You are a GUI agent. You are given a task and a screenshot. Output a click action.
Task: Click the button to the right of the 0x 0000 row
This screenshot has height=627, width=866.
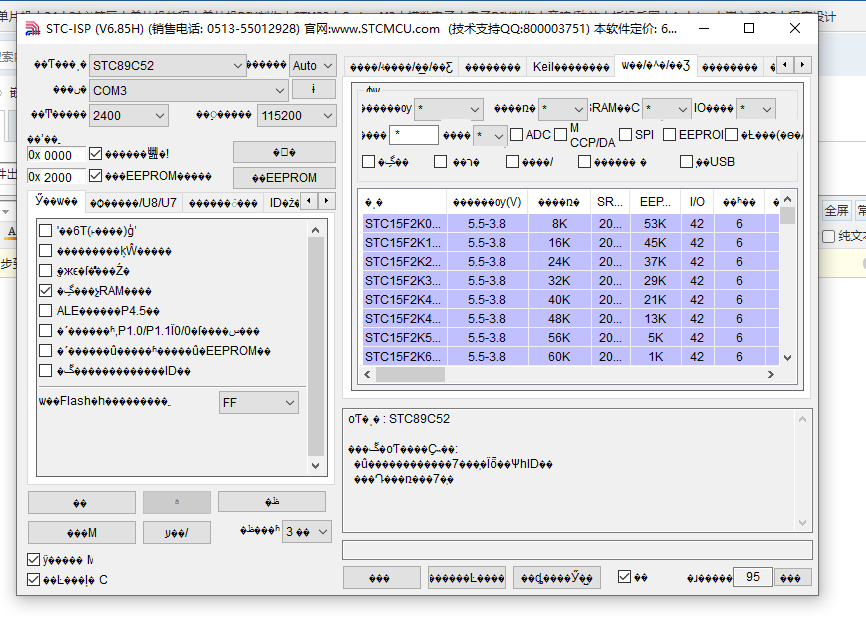coord(284,152)
